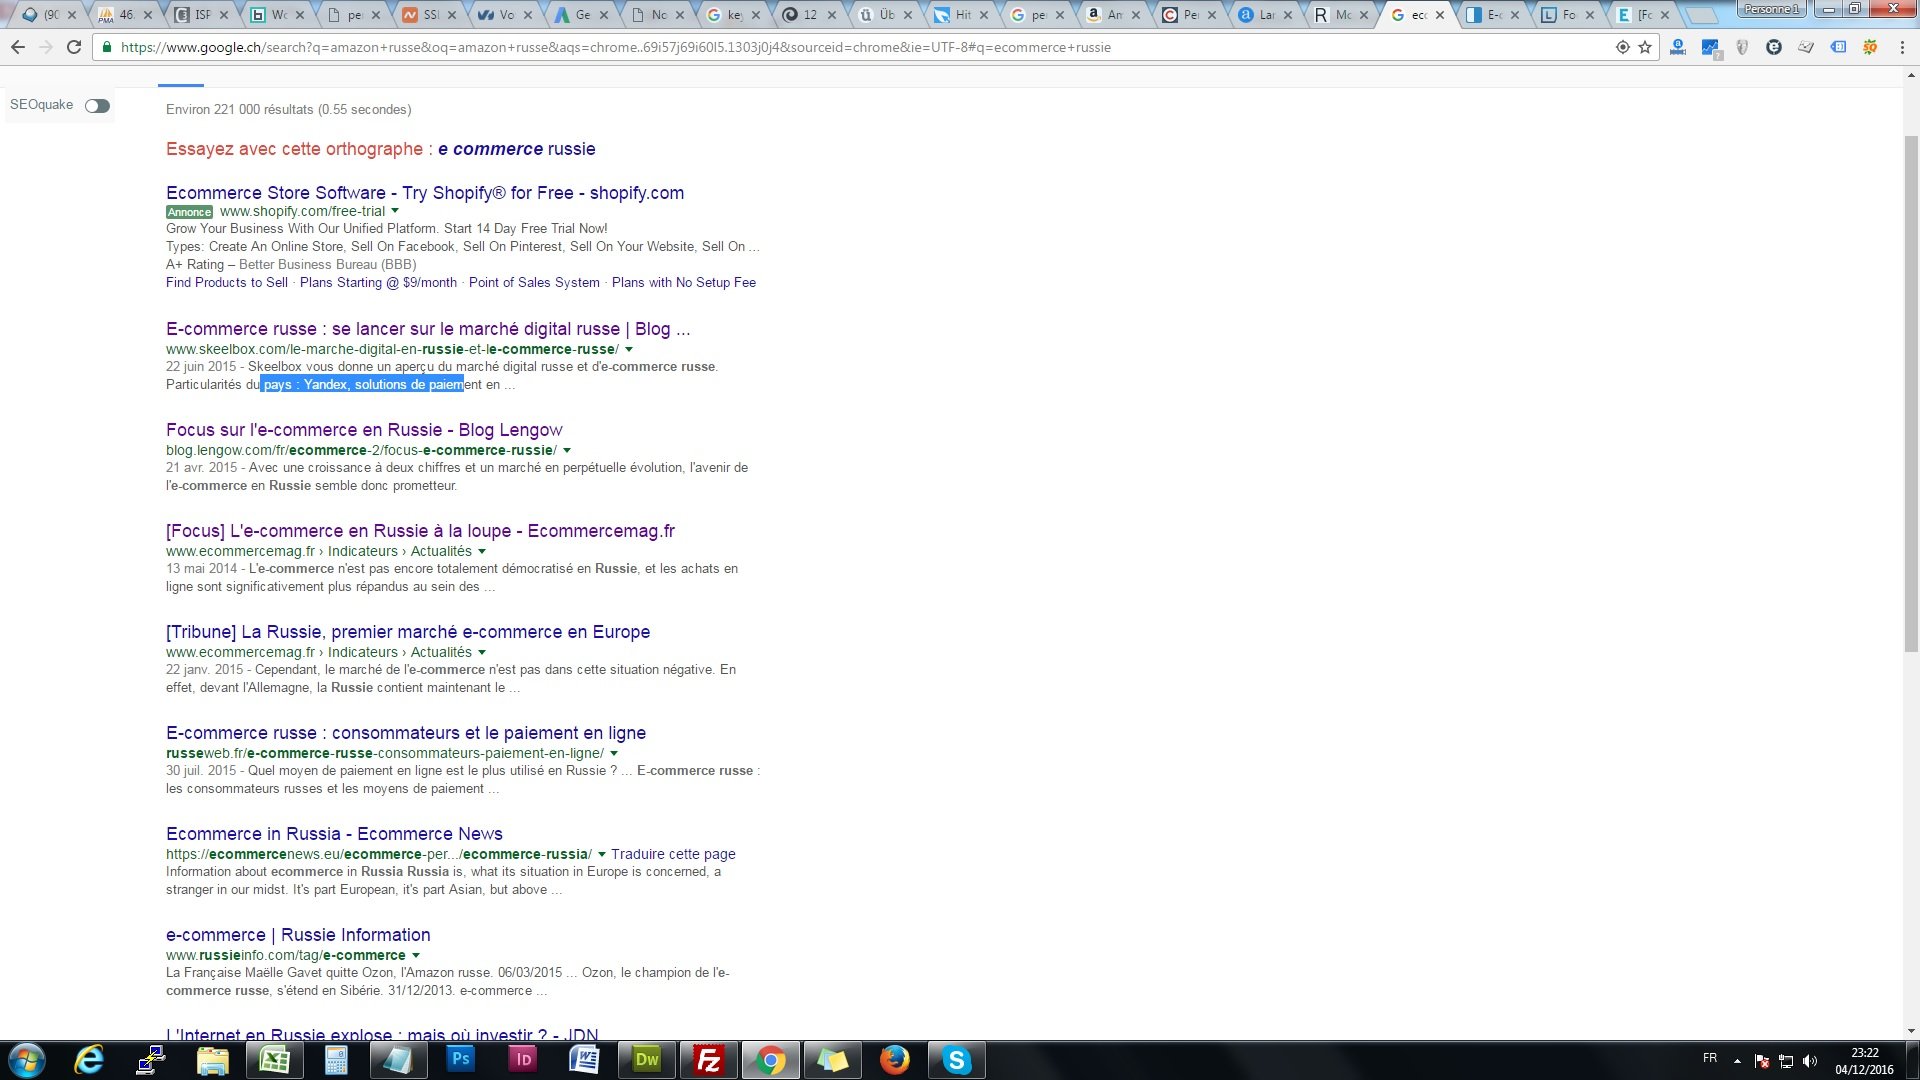The width and height of the screenshot is (1920, 1080).
Task: Open 'Ecommerce in Russia - Ecommerce News' result
Action: click(x=334, y=834)
